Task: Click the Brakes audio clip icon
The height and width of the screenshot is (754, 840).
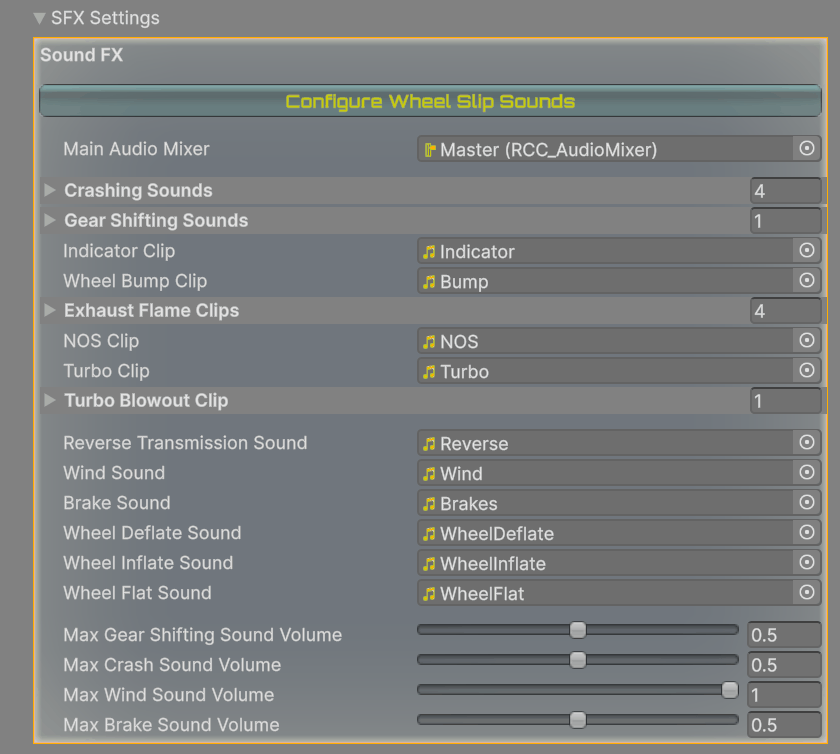Action: pyautogui.click(x=429, y=504)
